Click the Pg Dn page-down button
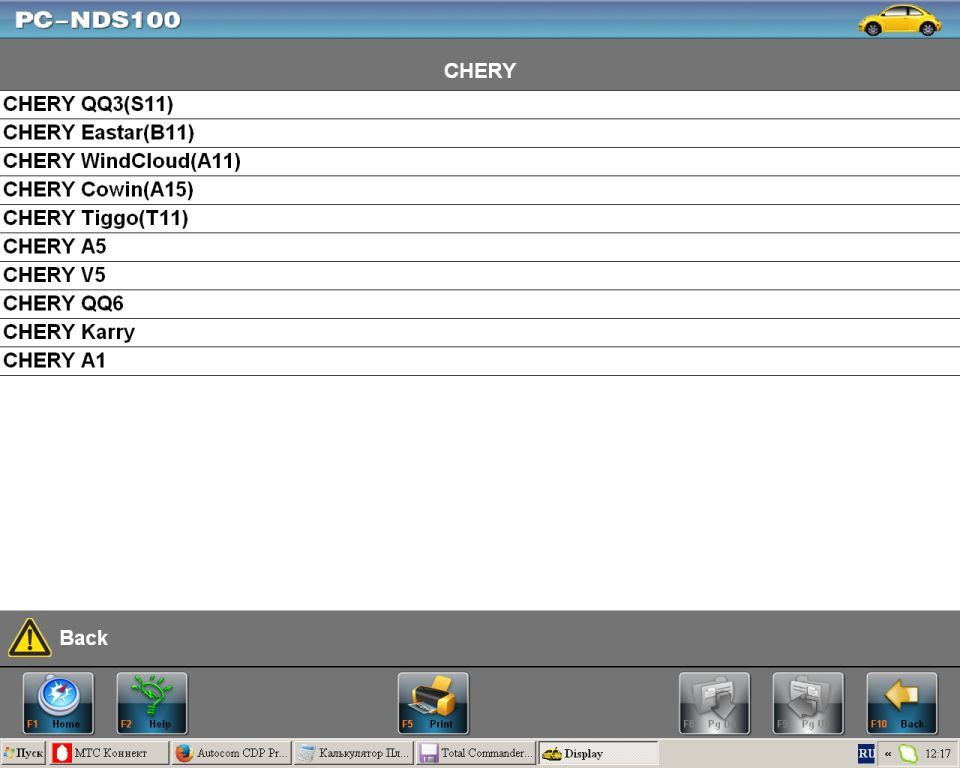This screenshot has width=960, height=768. coord(714,703)
